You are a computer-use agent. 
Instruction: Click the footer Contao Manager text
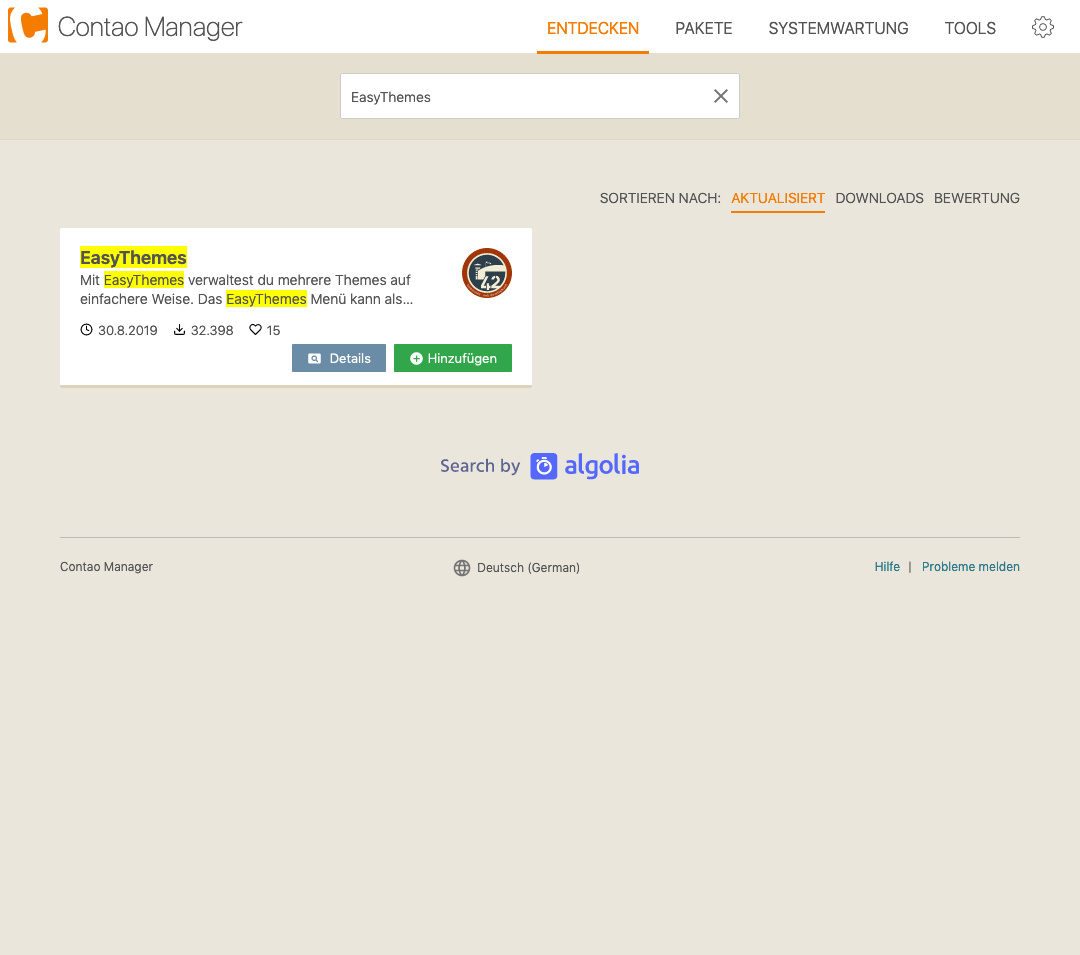pos(106,567)
